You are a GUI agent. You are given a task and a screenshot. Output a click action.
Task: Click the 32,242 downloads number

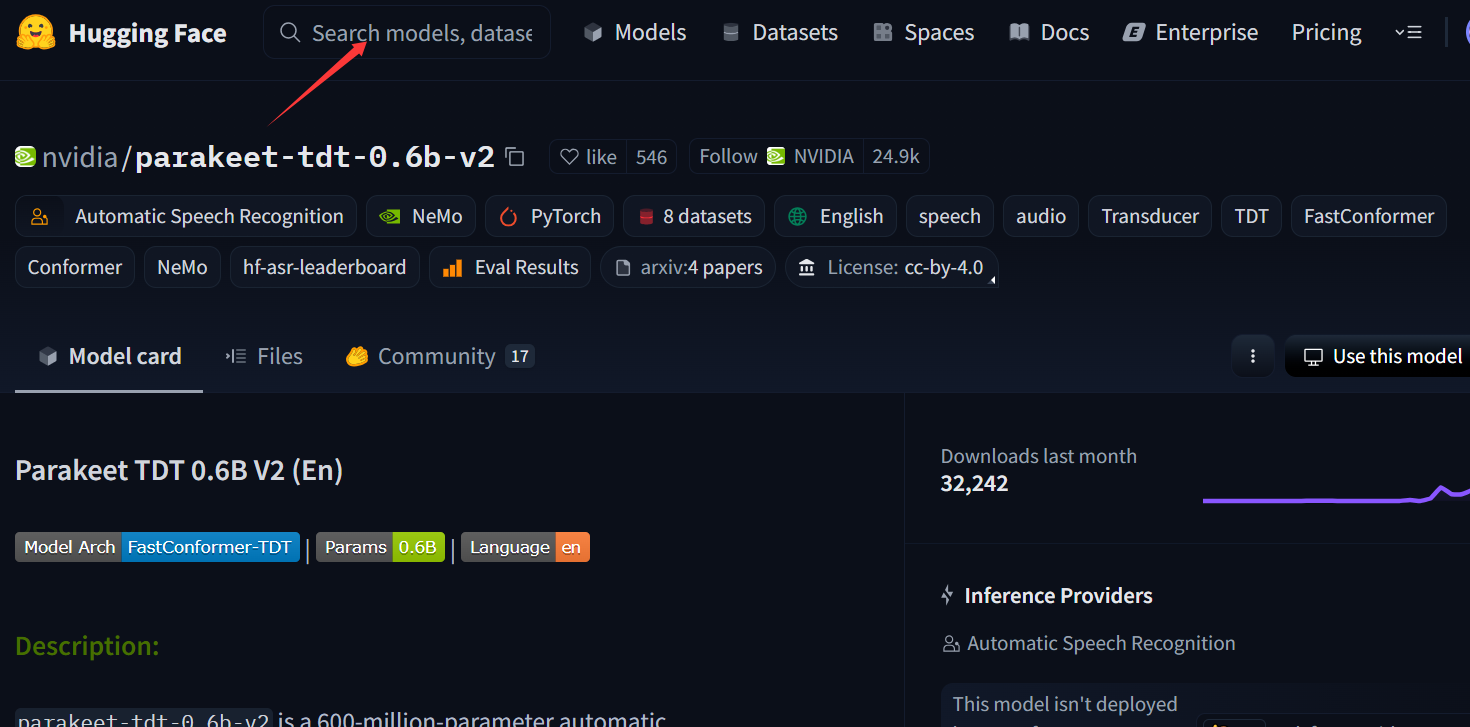coord(974,484)
